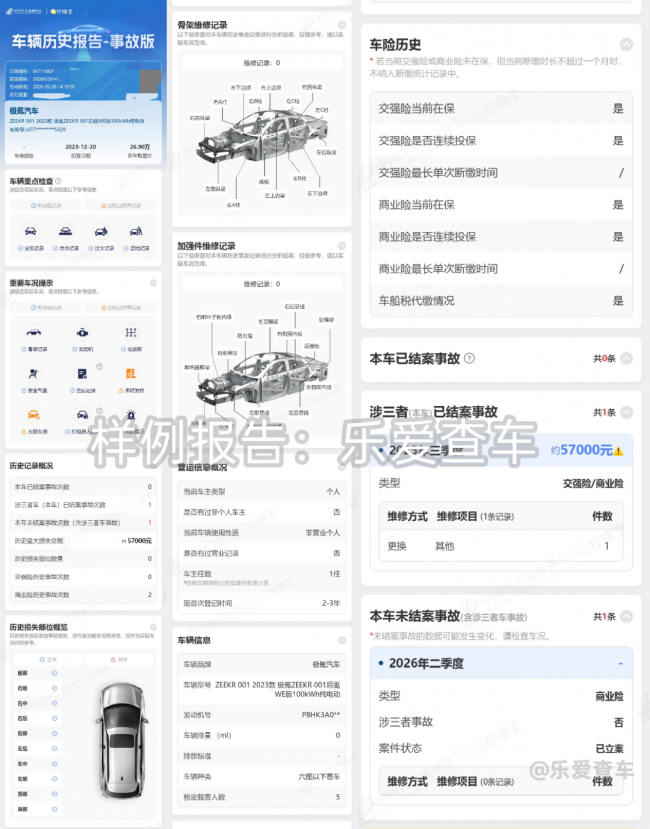Click the status circle for 左前
This screenshot has height=829, width=650.
click(x=54, y=779)
